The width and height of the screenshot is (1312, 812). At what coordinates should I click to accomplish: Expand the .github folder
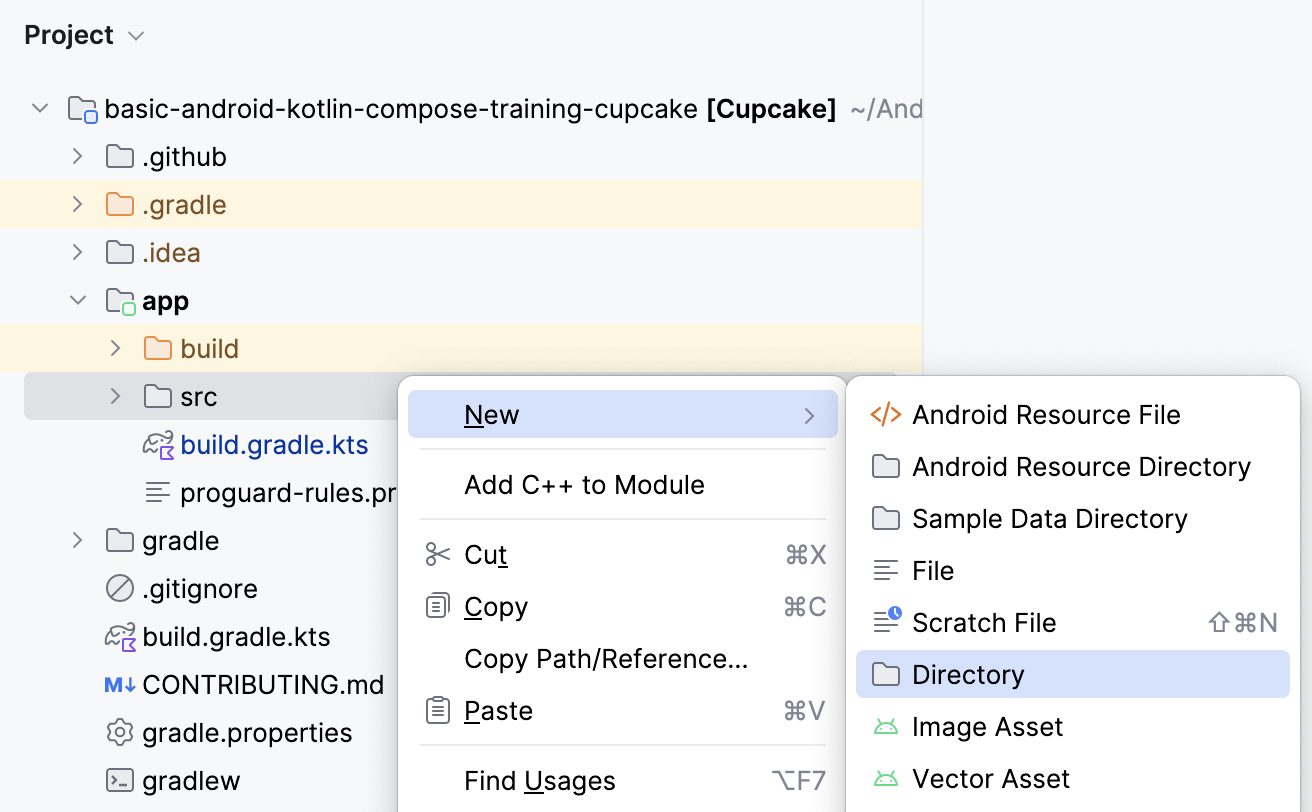pos(78,156)
